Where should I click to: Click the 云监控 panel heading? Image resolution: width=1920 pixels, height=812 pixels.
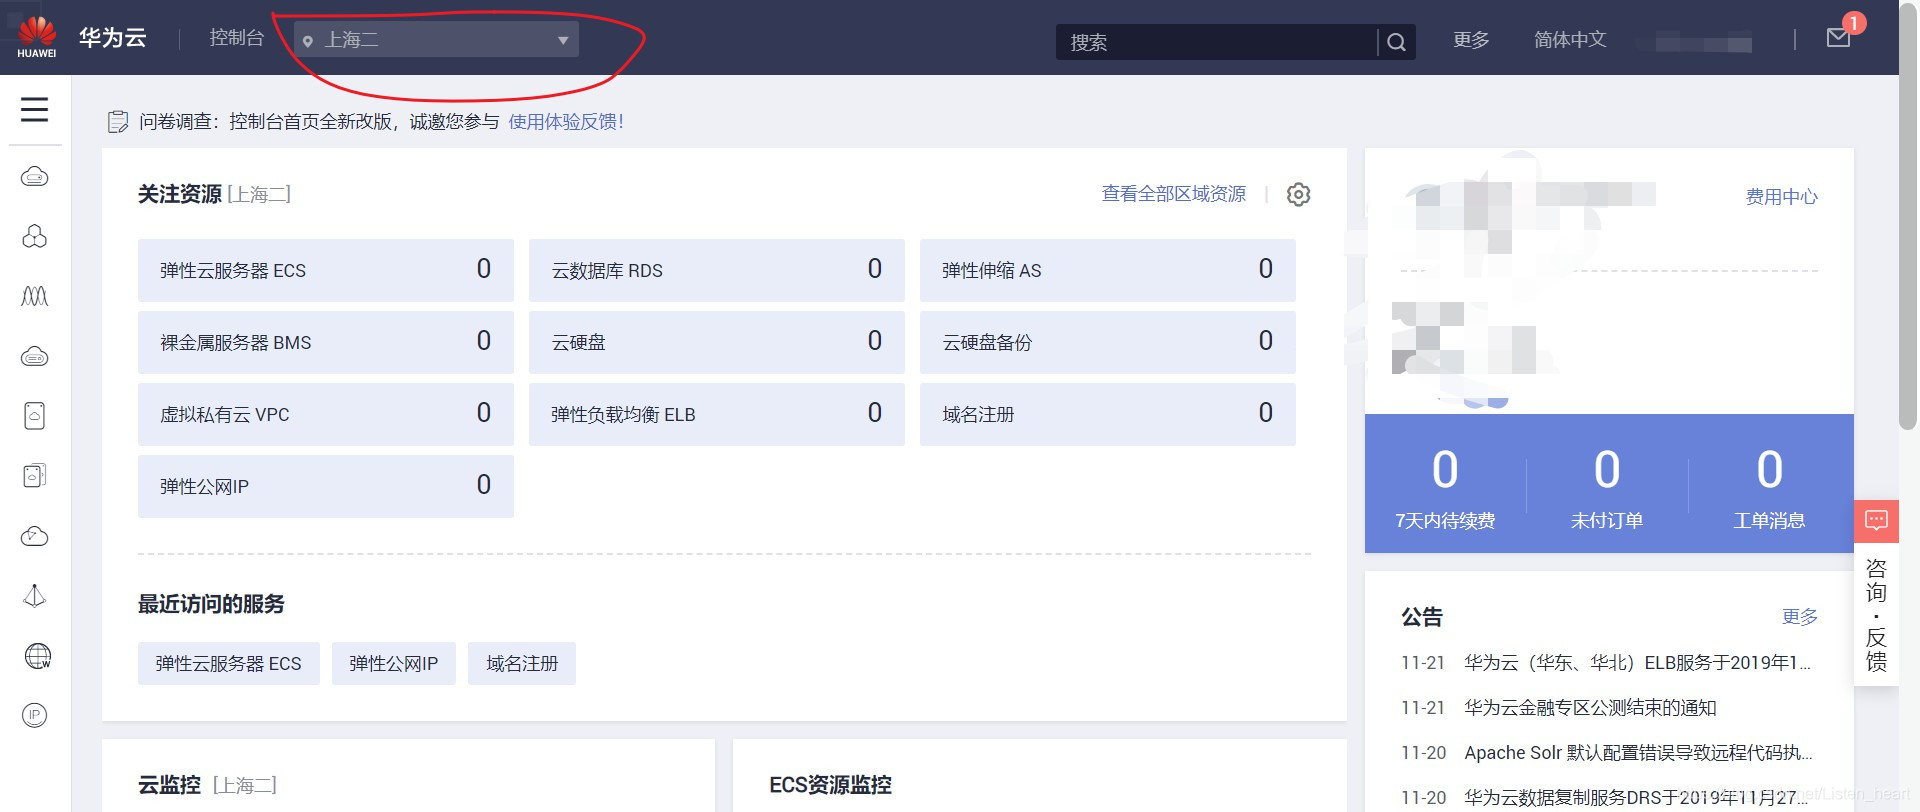(x=169, y=785)
